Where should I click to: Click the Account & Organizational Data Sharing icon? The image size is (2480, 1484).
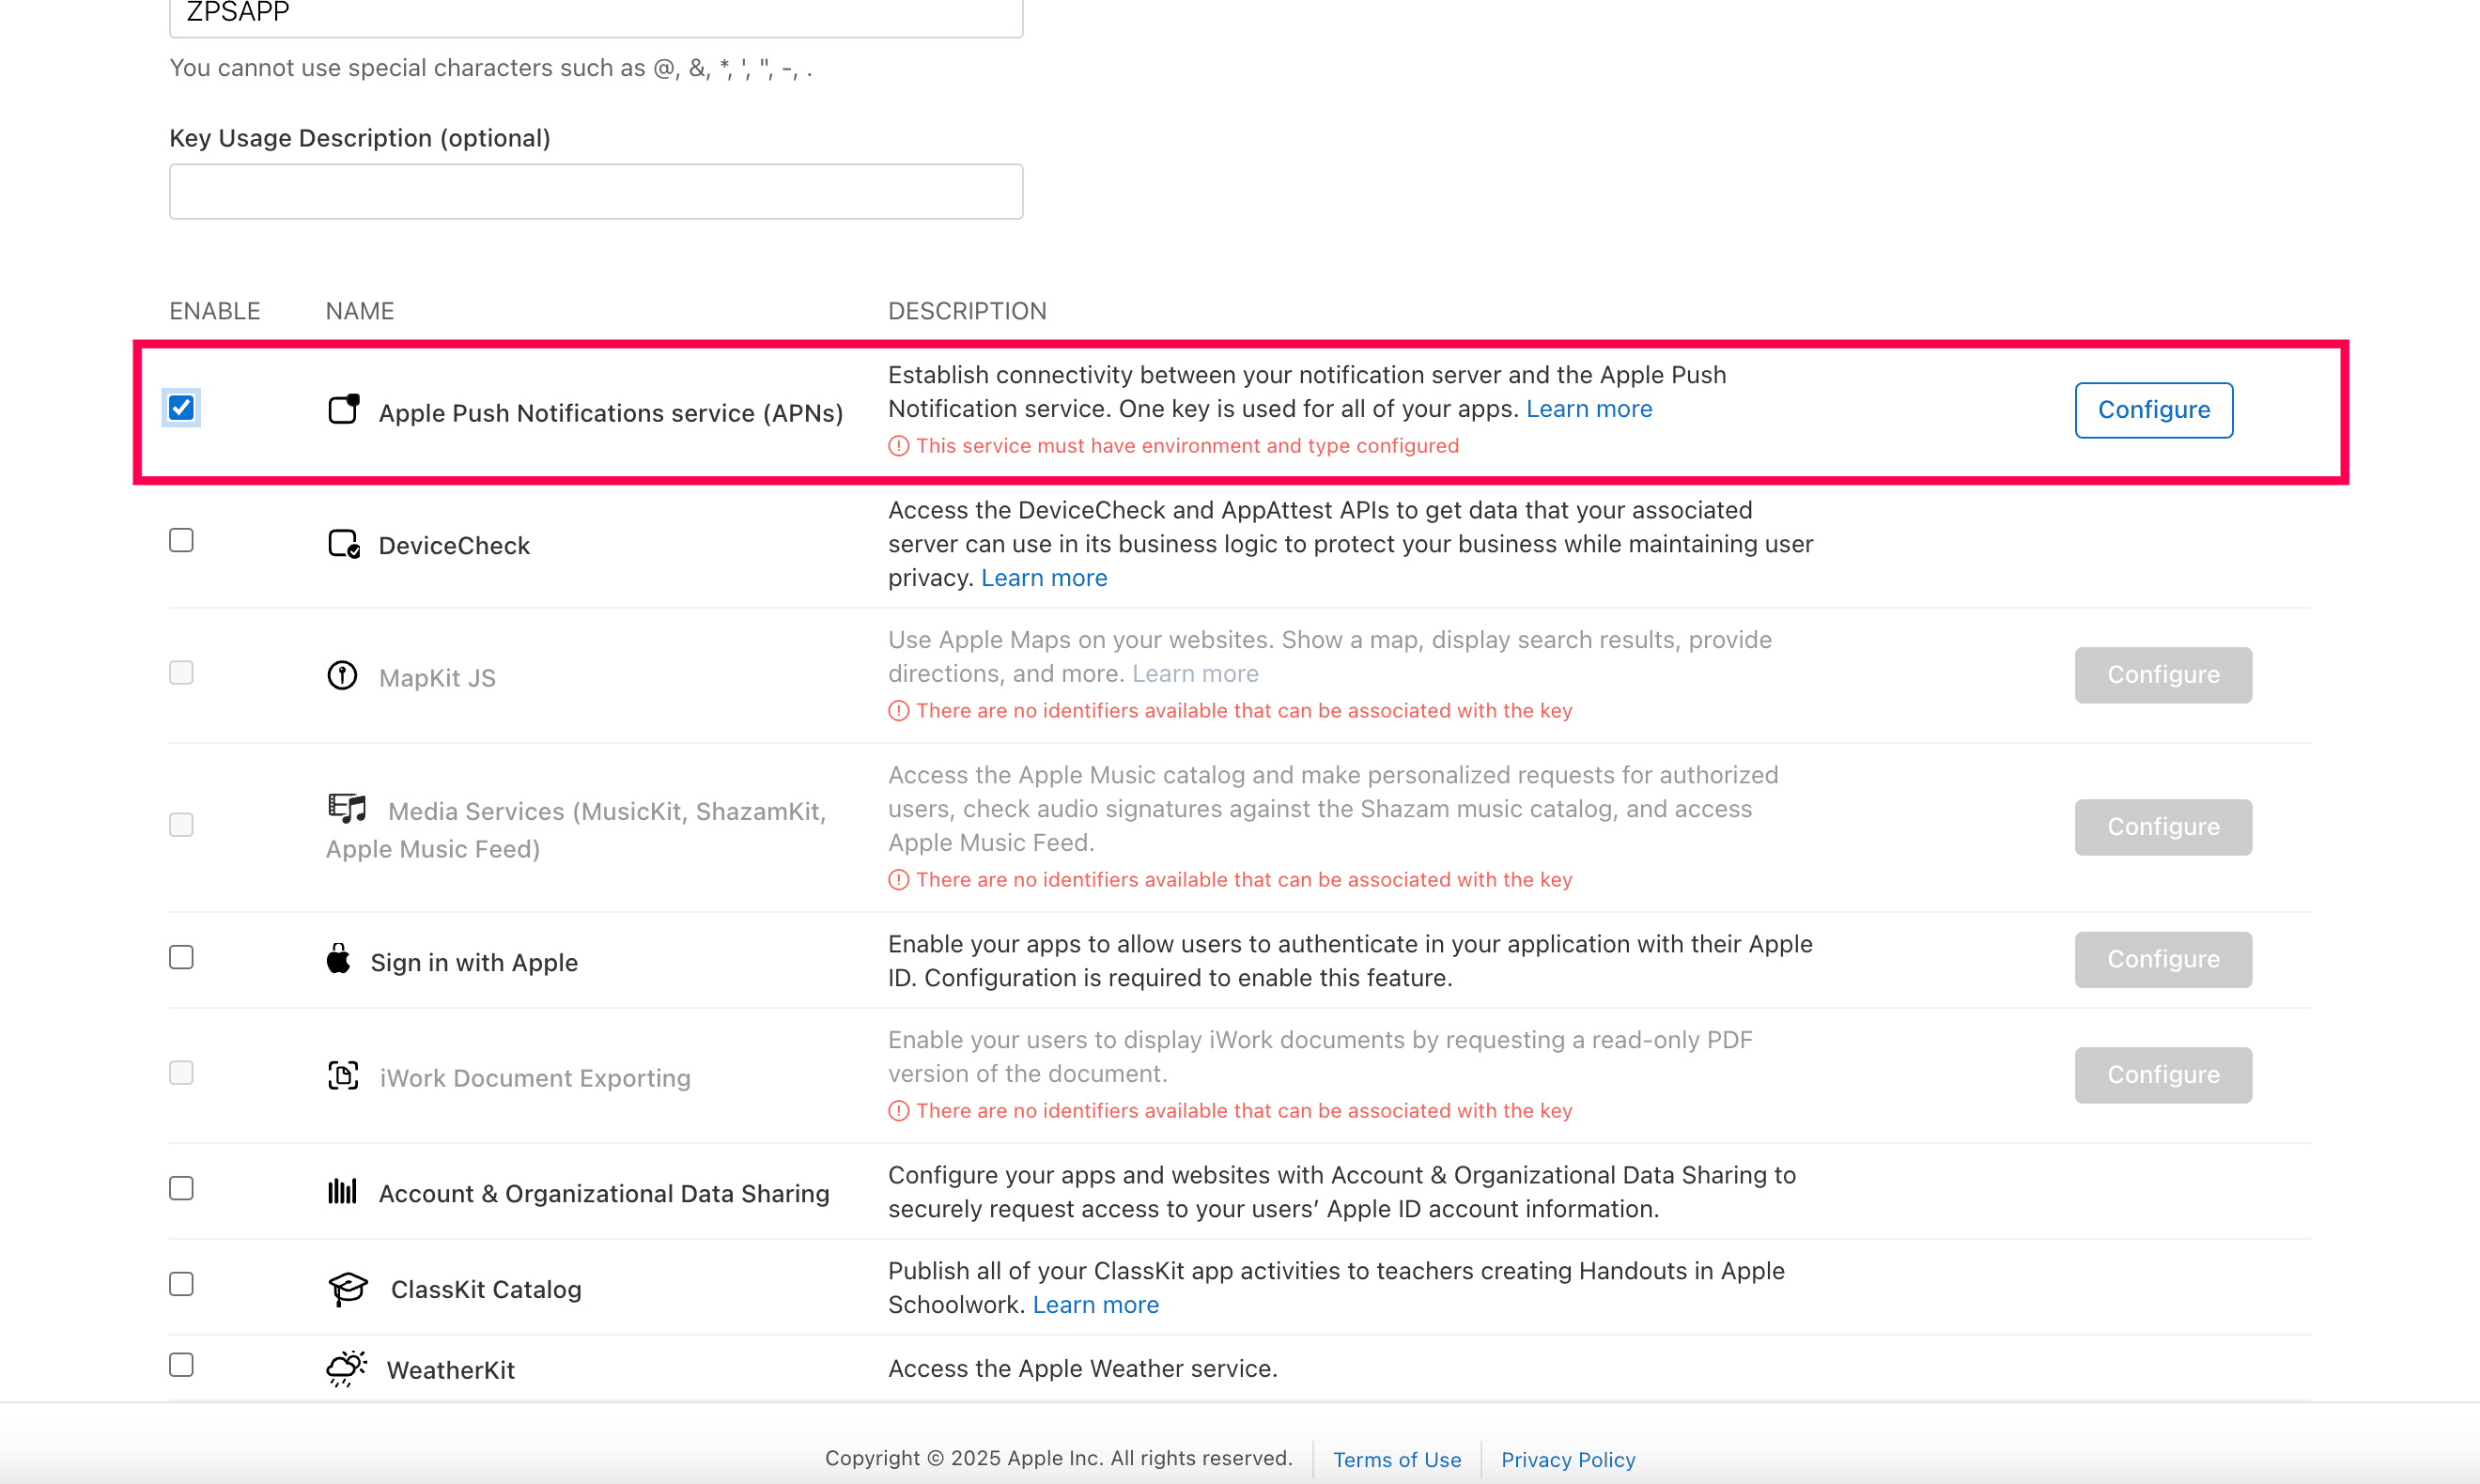[x=342, y=1191]
